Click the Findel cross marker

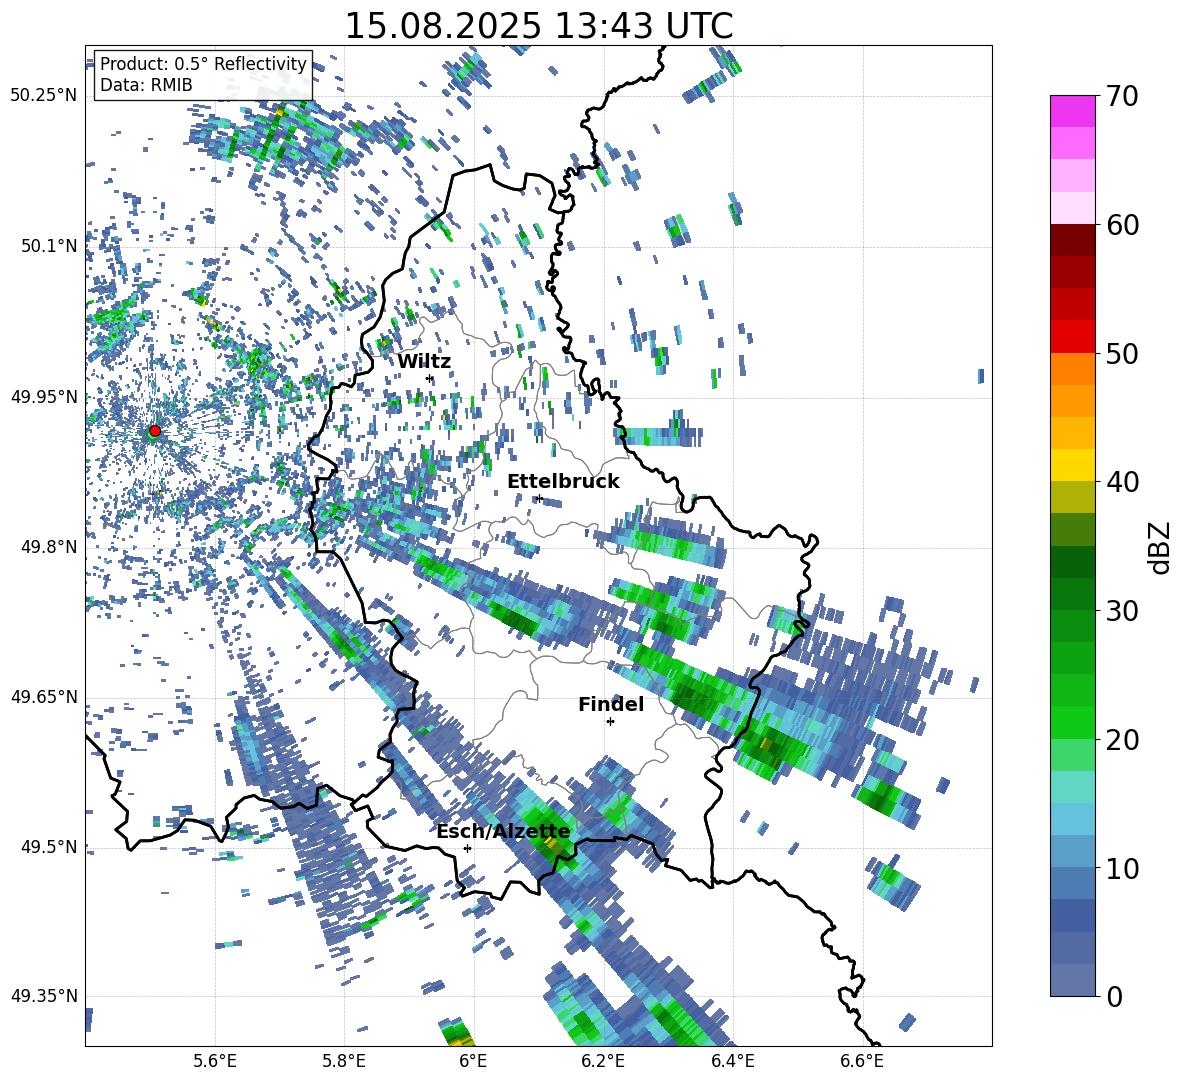tap(610, 721)
